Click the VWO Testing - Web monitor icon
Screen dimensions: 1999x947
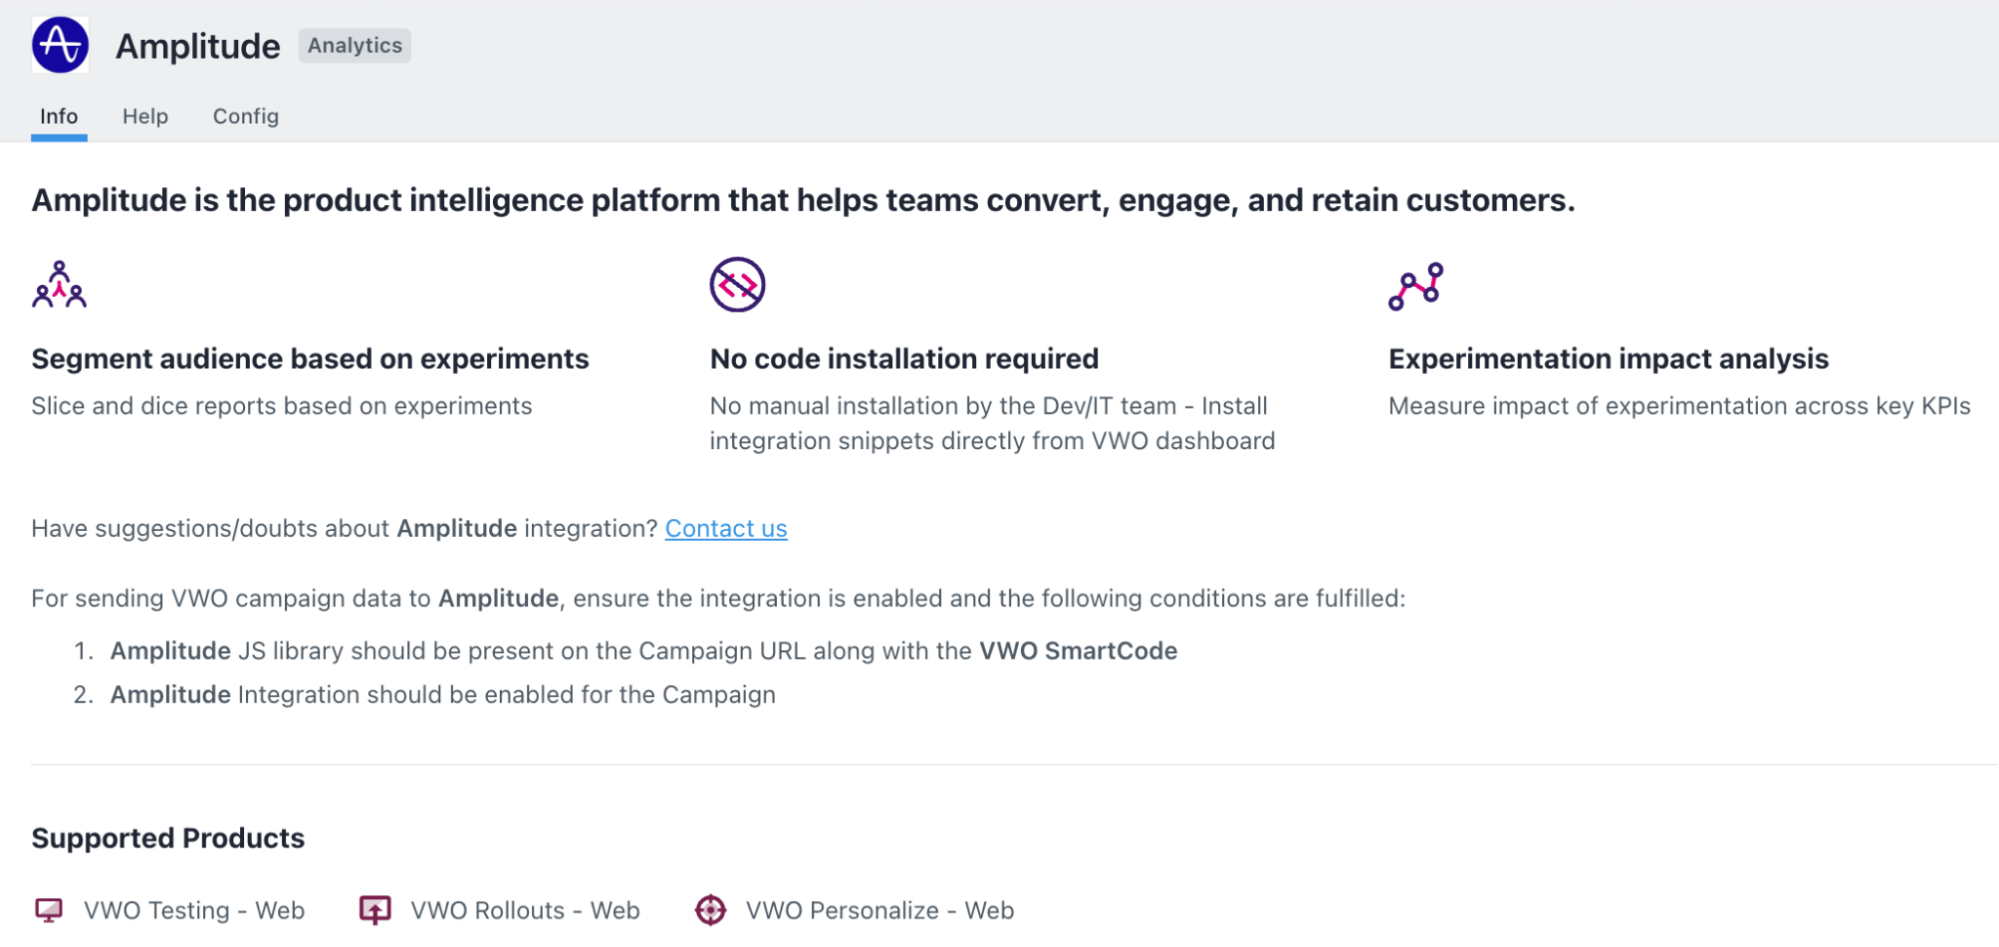[x=49, y=910]
